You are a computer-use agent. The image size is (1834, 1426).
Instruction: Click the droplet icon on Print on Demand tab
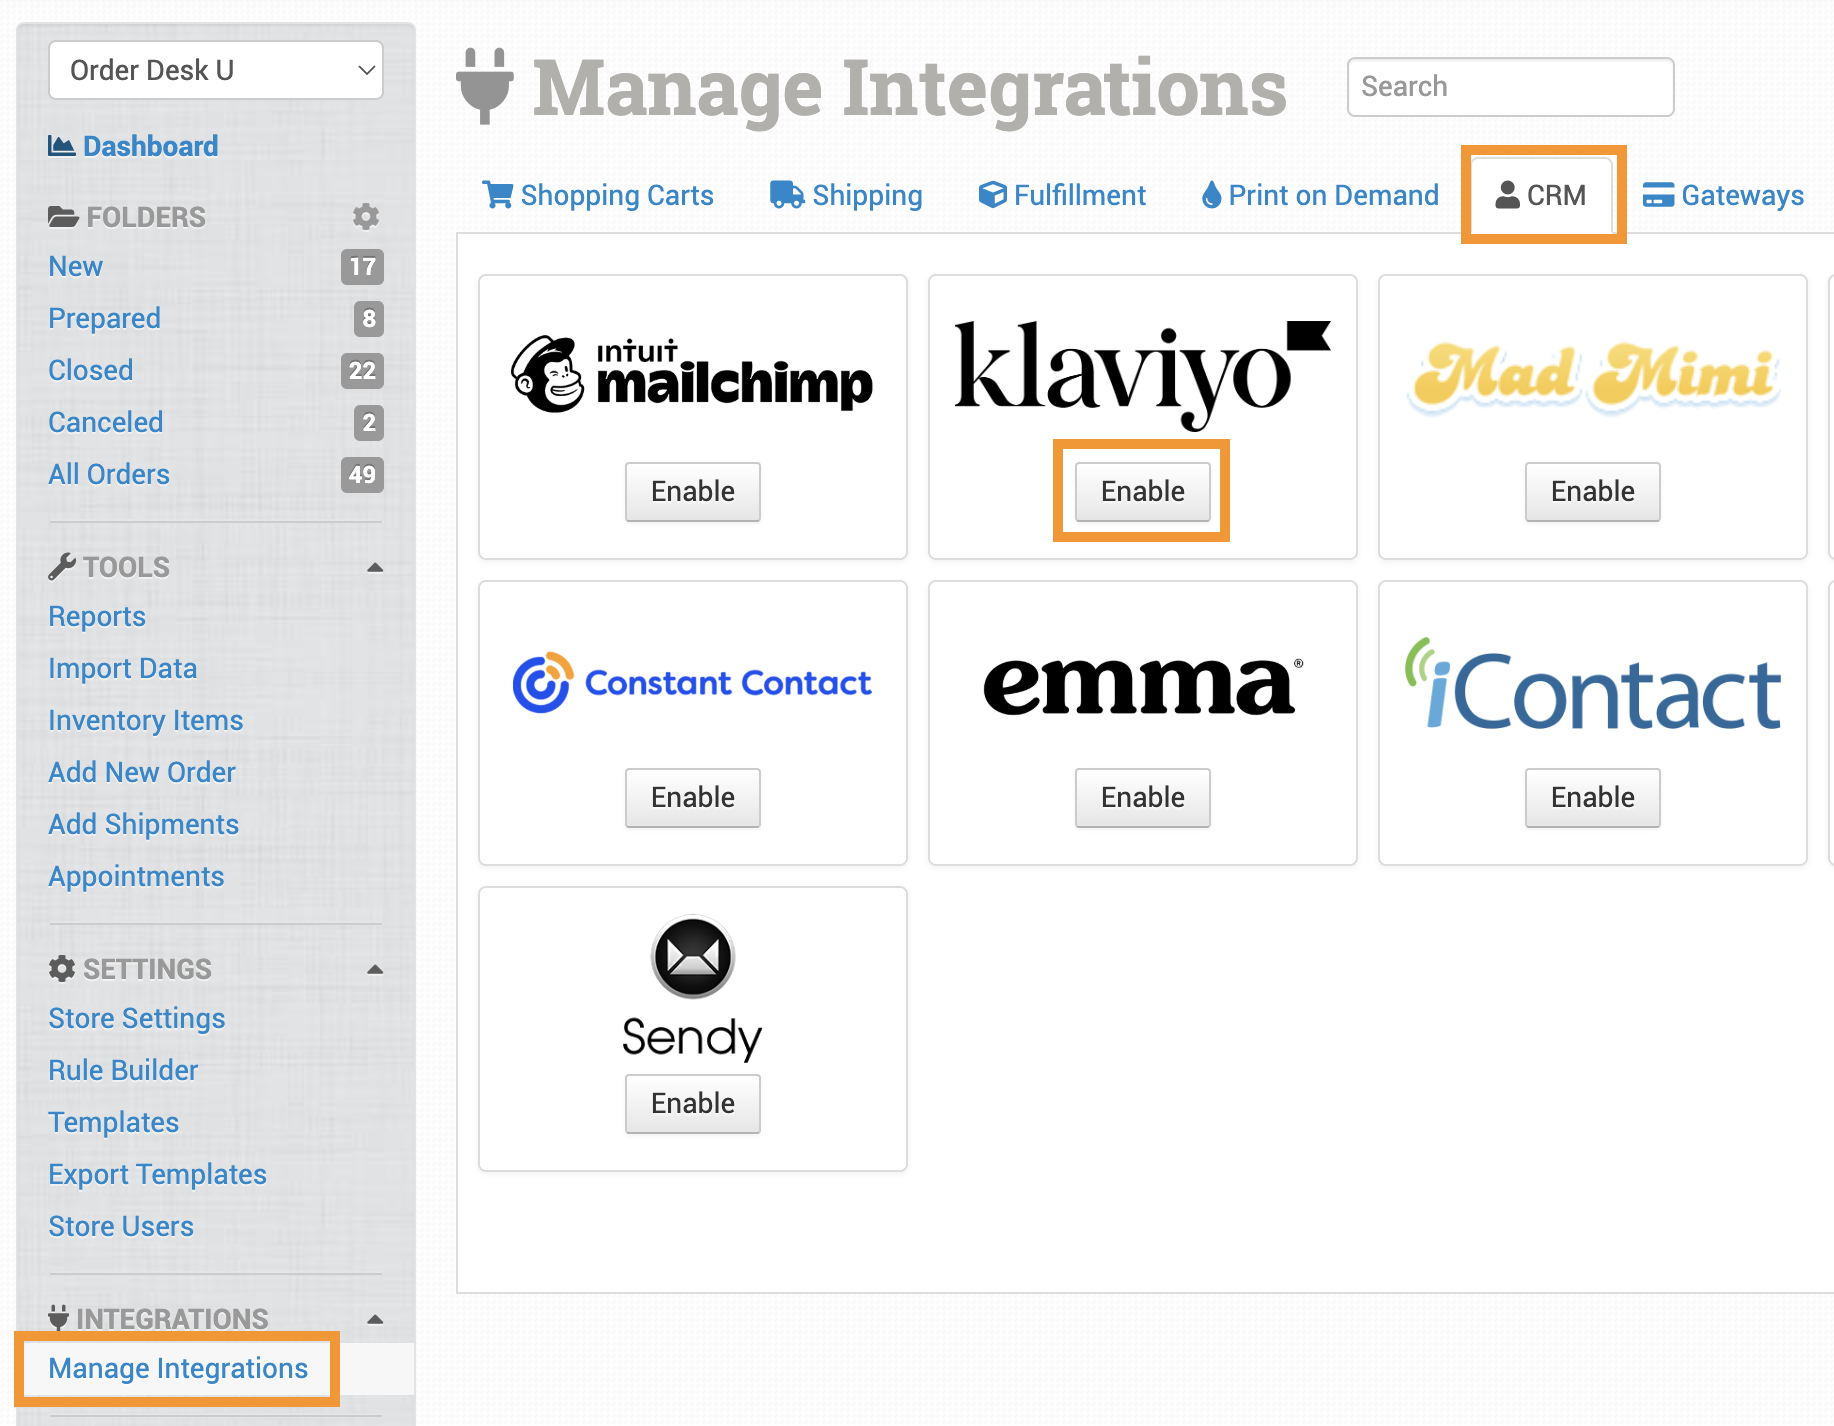[1211, 194]
